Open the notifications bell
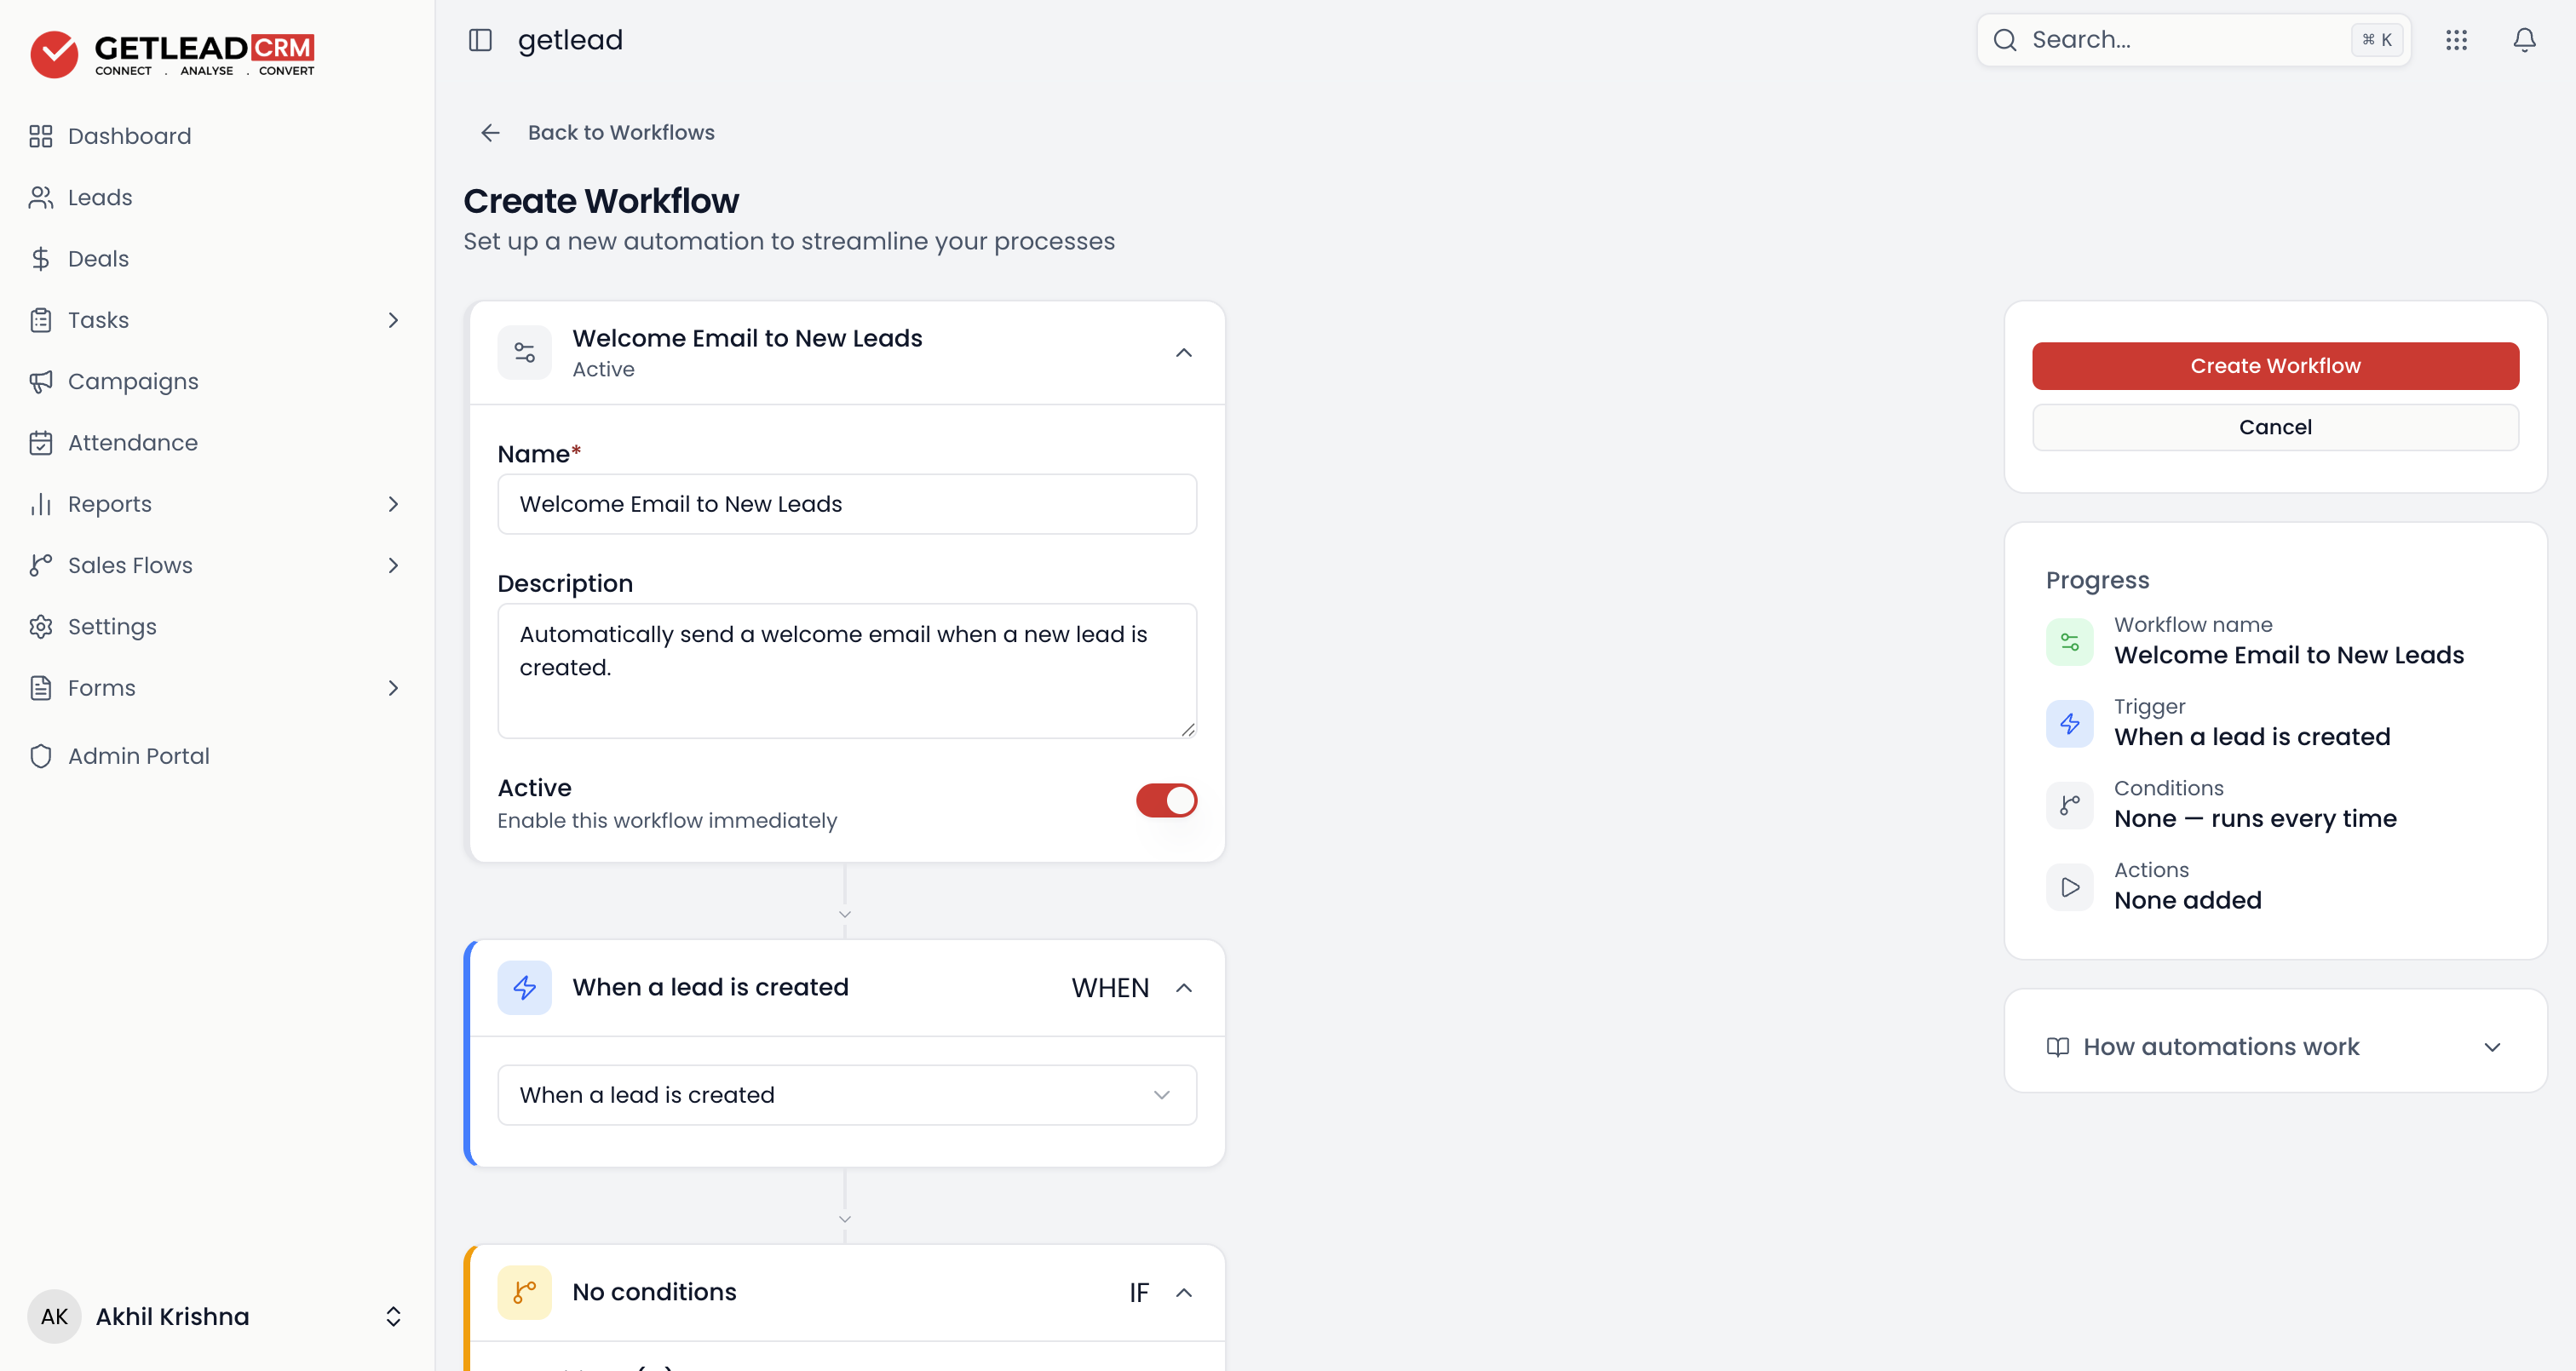2576x1371 pixels. [2524, 40]
